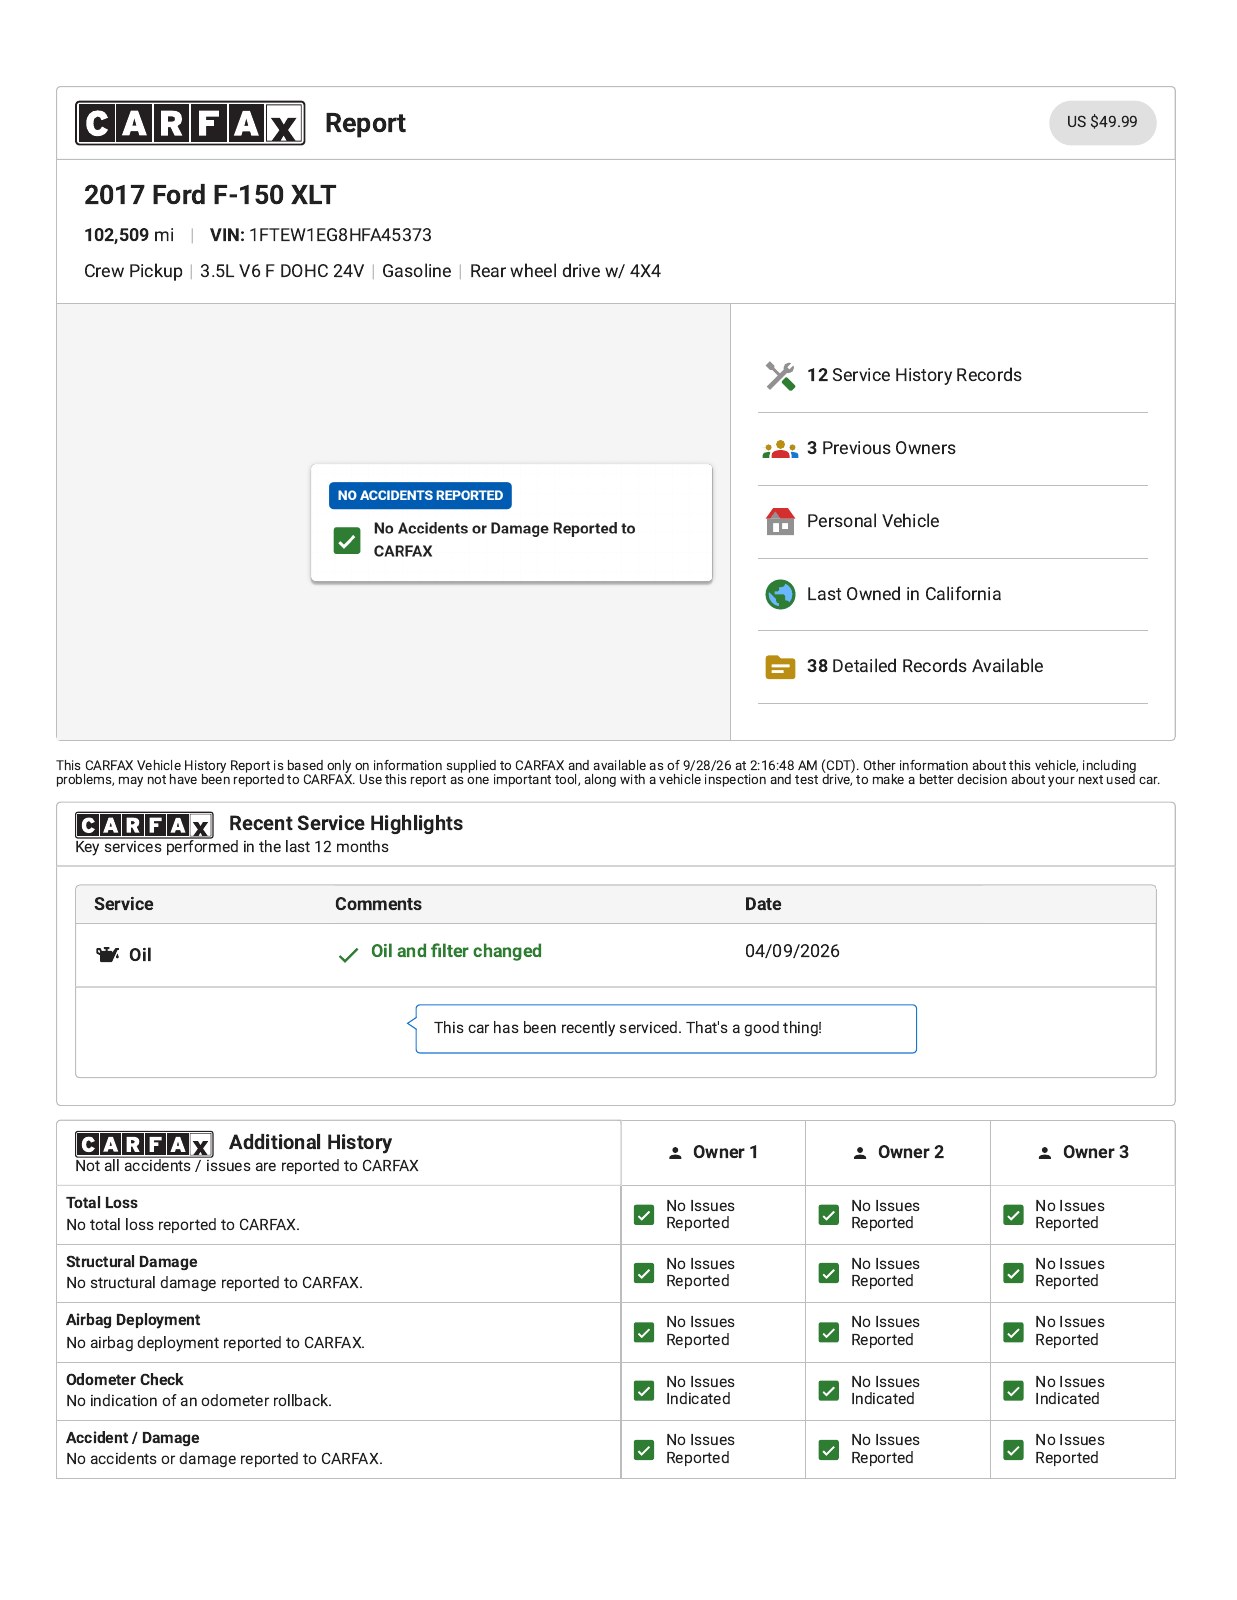Click Total Loss checkmark for Owner 1

click(644, 1215)
